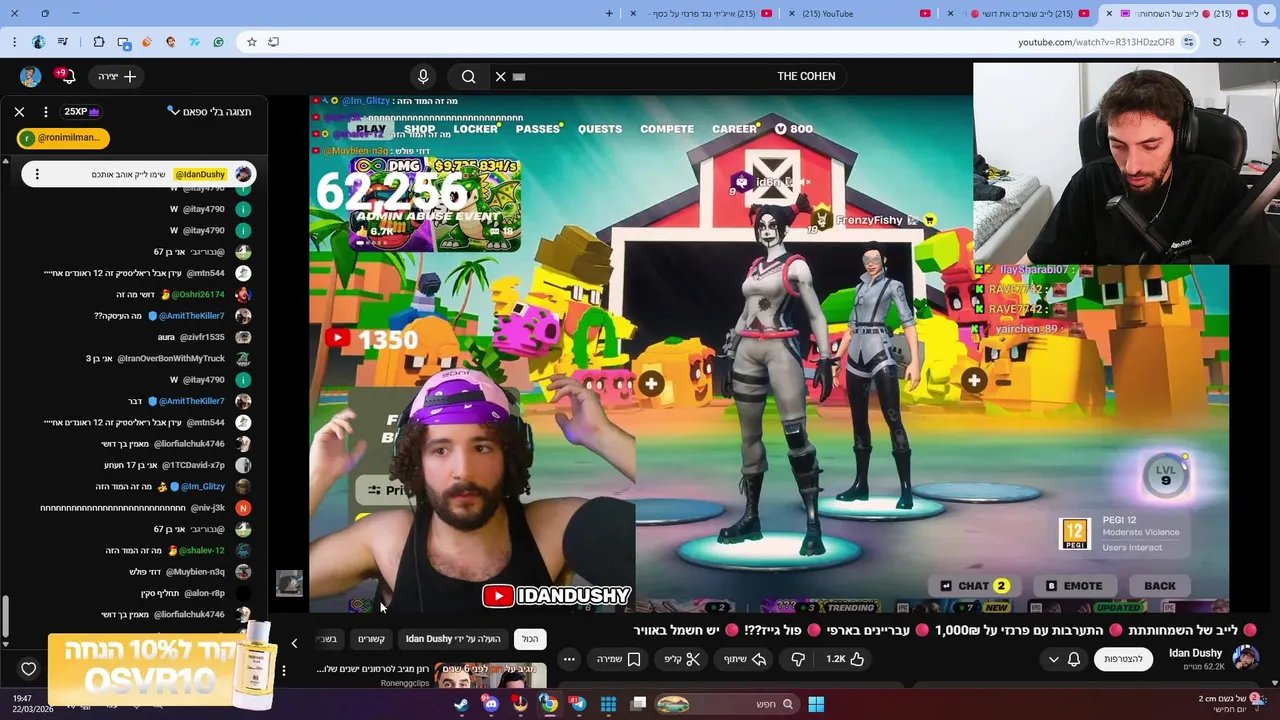The width and height of the screenshot is (1280, 720).
Task: Open the Windows Start button
Action: click(x=816, y=704)
